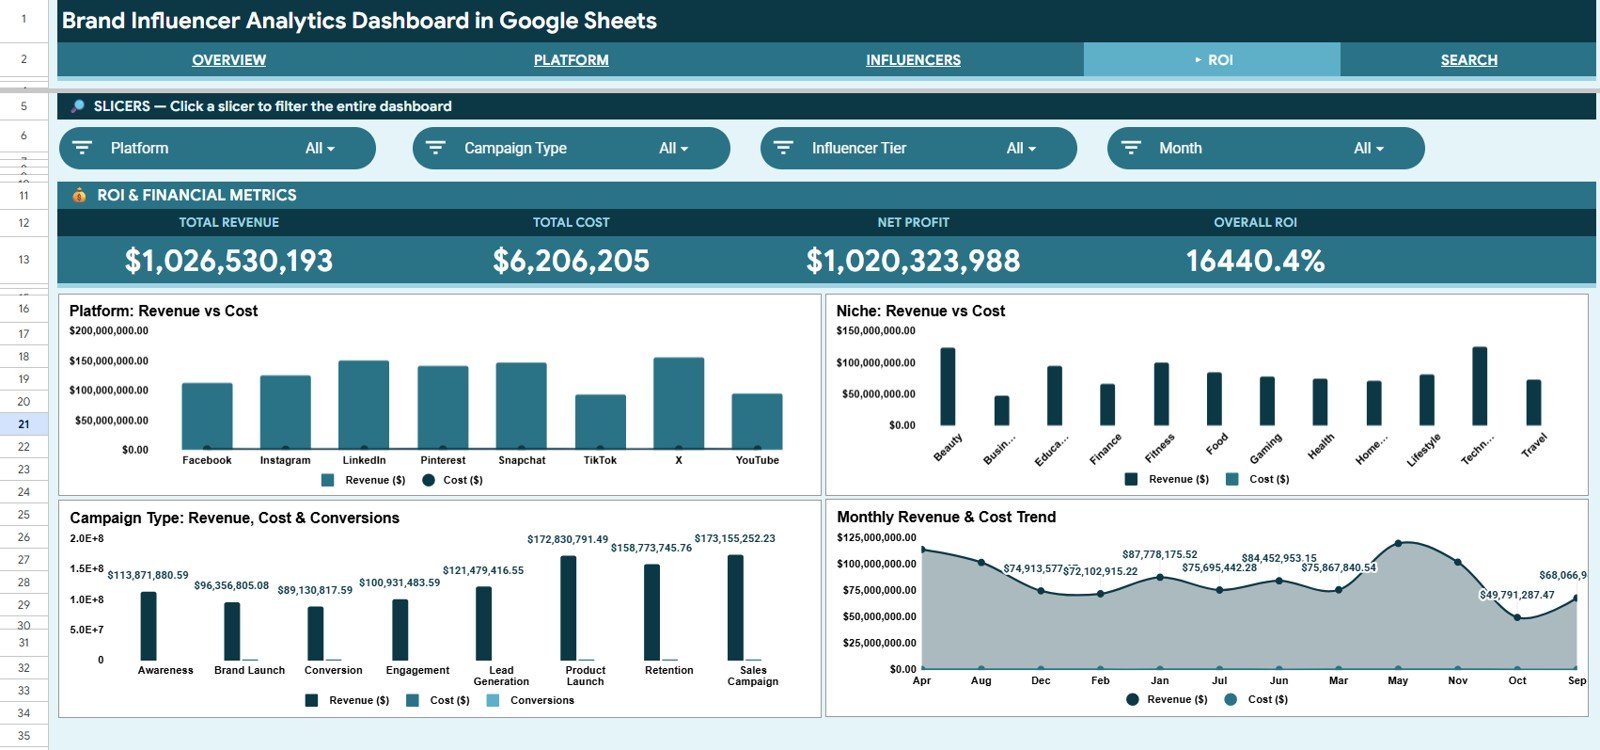Click the Sales Campaign revenue bar
The width and height of the screenshot is (1600, 750).
[735, 608]
